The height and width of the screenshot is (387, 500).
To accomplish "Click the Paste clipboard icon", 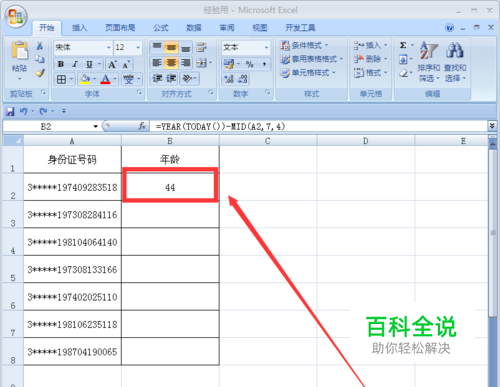I will (x=20, y=51).
